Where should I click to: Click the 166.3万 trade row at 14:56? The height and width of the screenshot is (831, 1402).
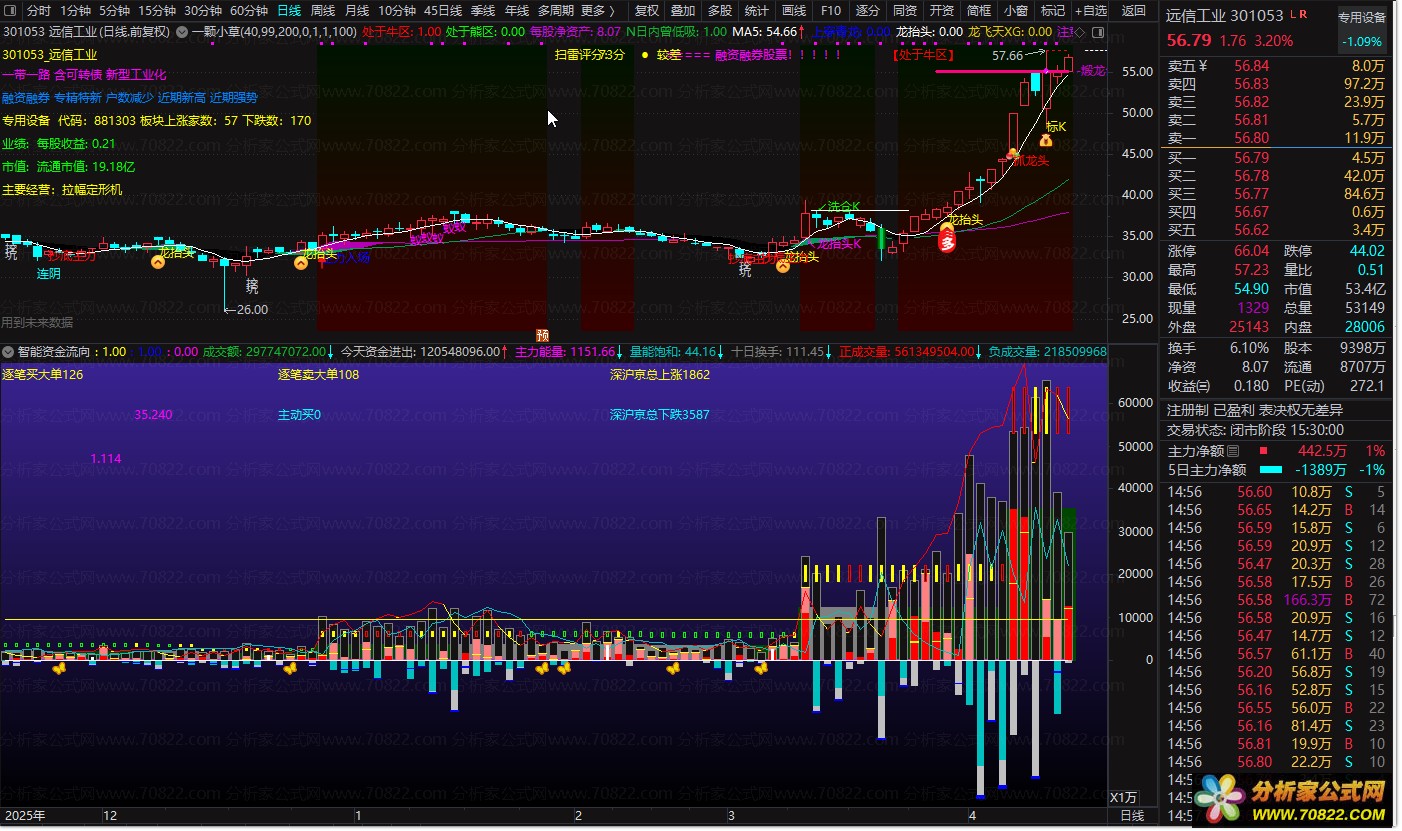point(1276,600)
